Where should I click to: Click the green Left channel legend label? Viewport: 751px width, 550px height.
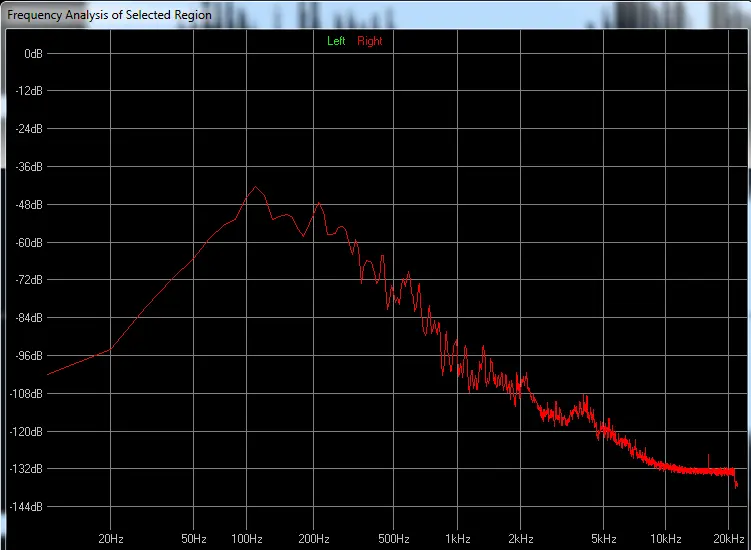click(336, 41)
